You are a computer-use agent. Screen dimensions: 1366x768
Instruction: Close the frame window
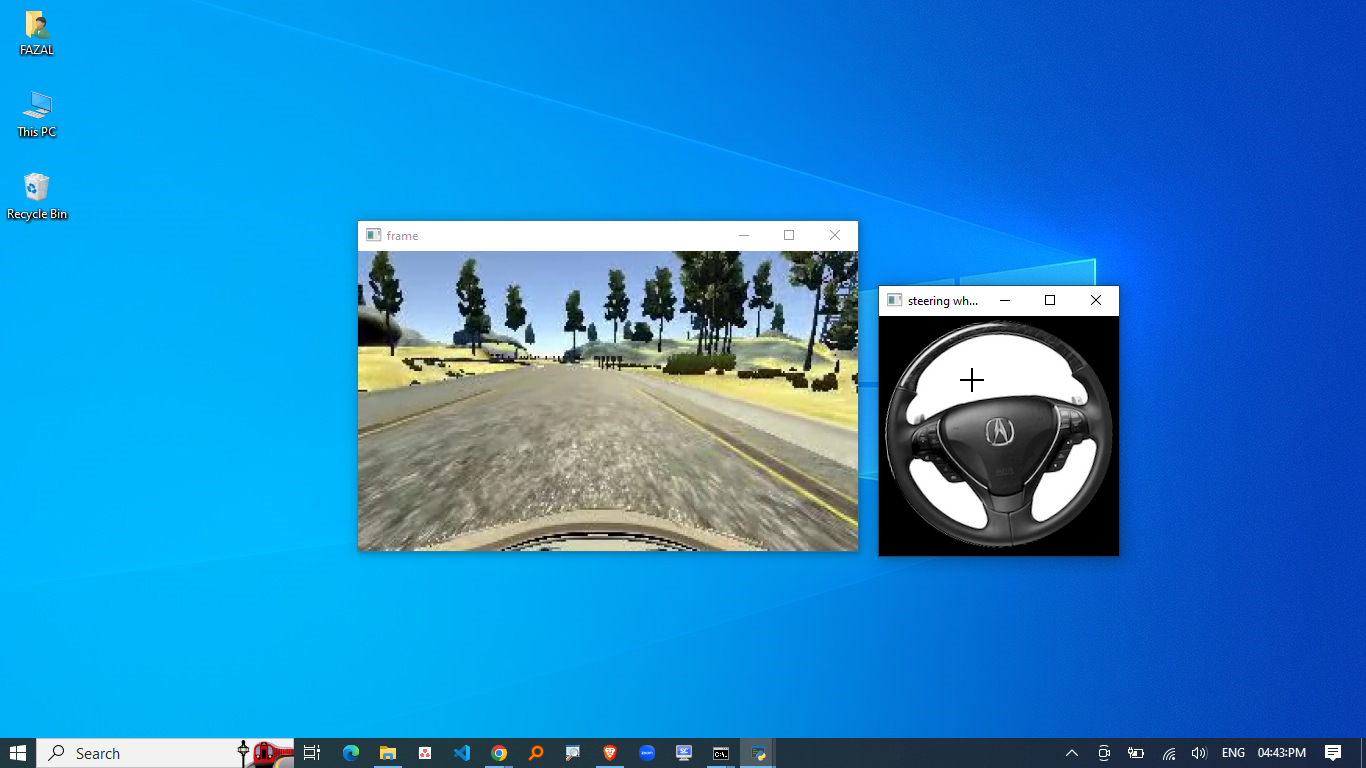835,235
